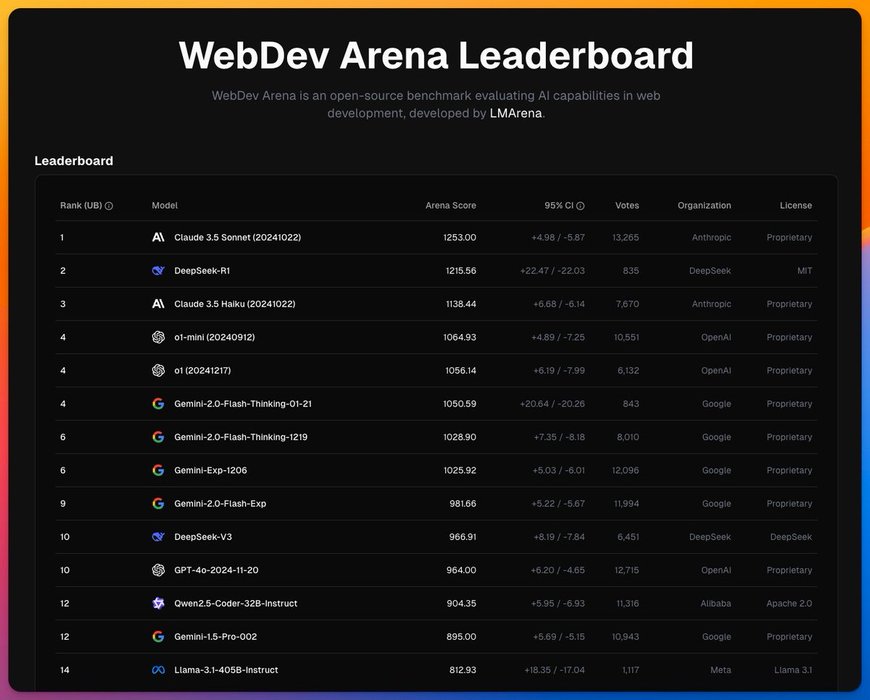Click the Google logo beside Gemini-1.5-Pro-002
The width and height of the screenshot is (870, 700).
(158, 637)
